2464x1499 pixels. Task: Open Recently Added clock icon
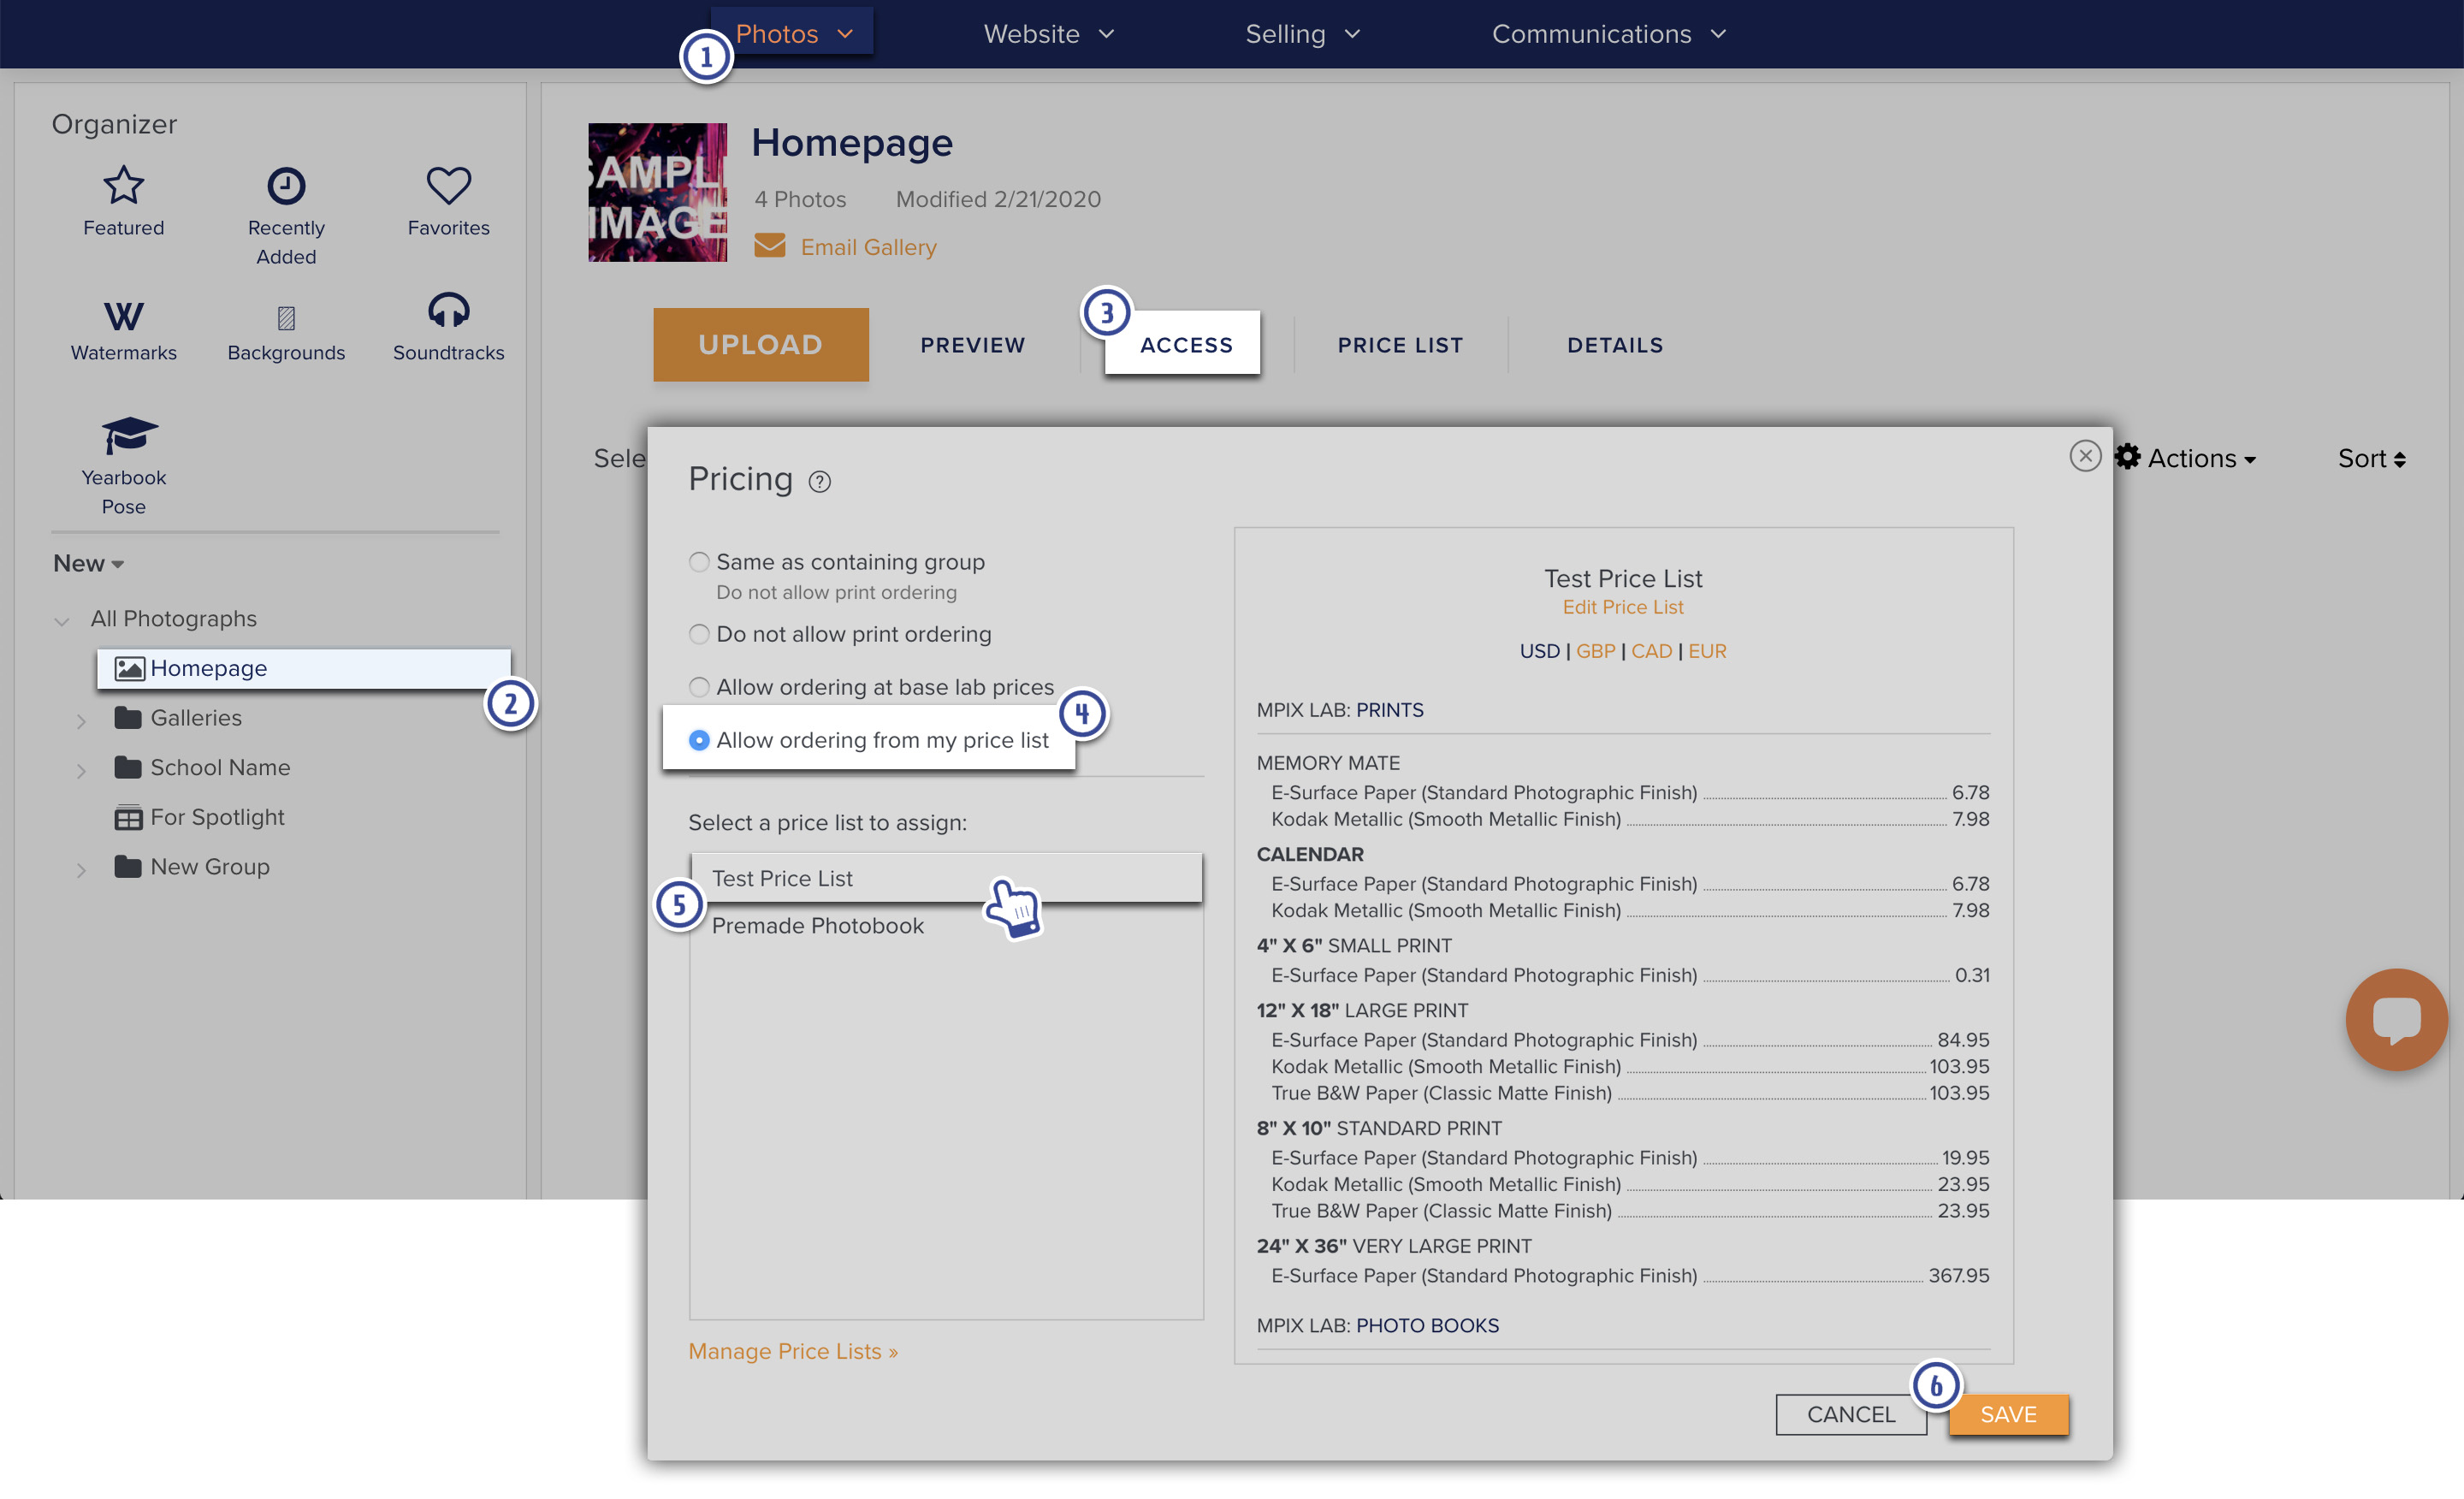point(286,186)
